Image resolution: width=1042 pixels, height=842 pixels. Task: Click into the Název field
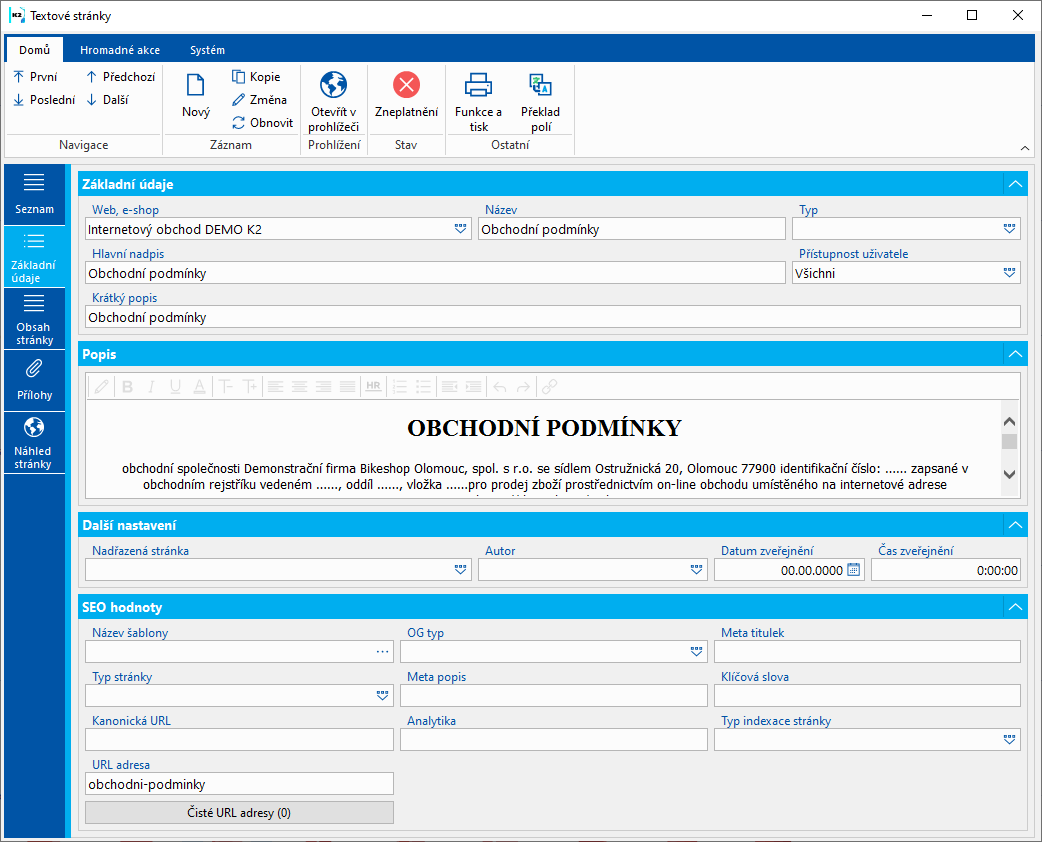[631, 229]
